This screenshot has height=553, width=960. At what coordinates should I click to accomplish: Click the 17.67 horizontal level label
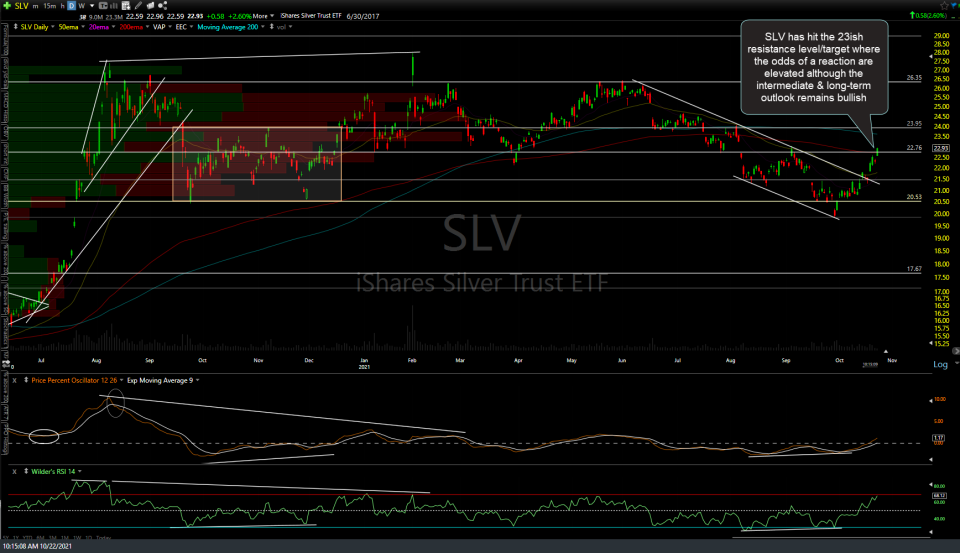914,269
